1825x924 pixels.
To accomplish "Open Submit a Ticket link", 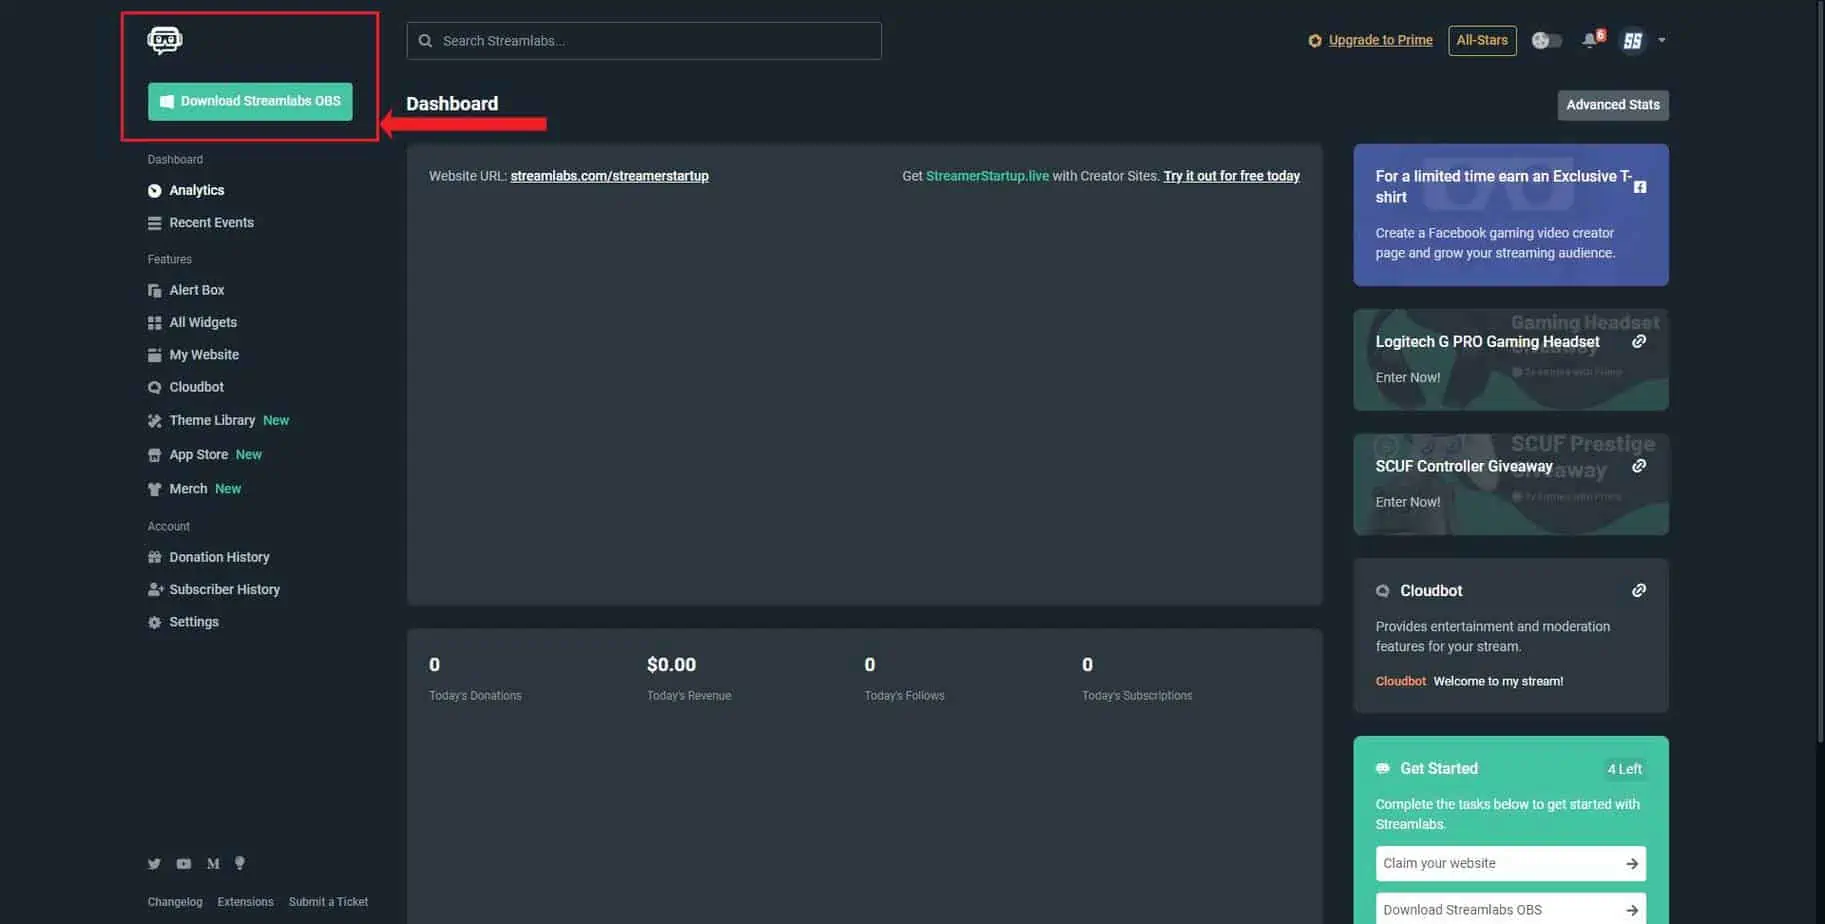I will [328, 902].
